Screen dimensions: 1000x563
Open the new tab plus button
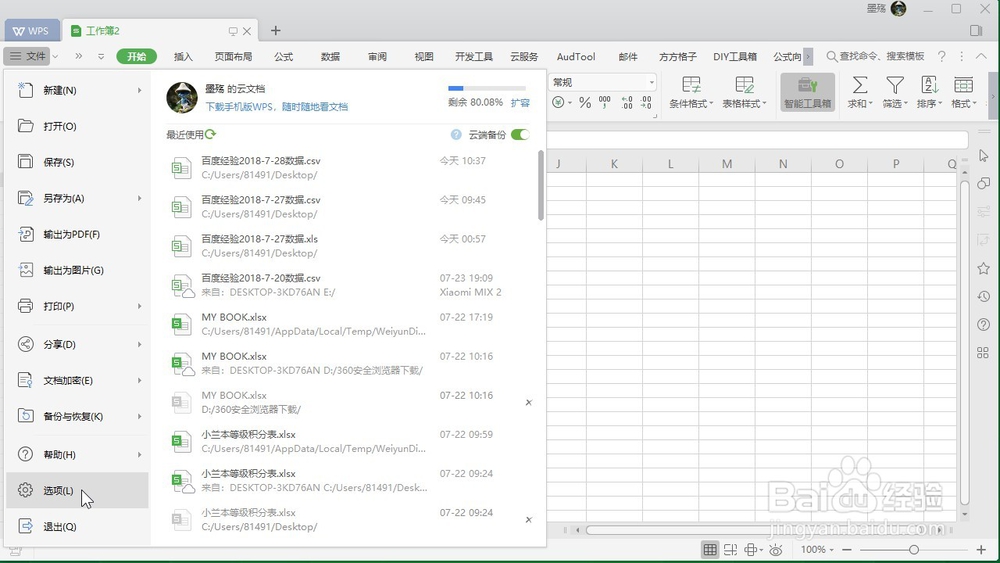pyautogui.click(x=276, y=31)
